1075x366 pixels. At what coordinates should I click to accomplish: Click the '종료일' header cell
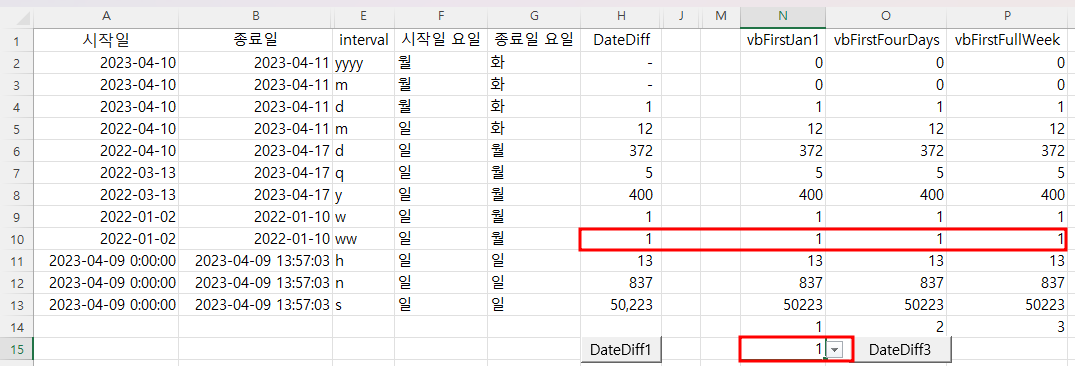pos(256,40)
